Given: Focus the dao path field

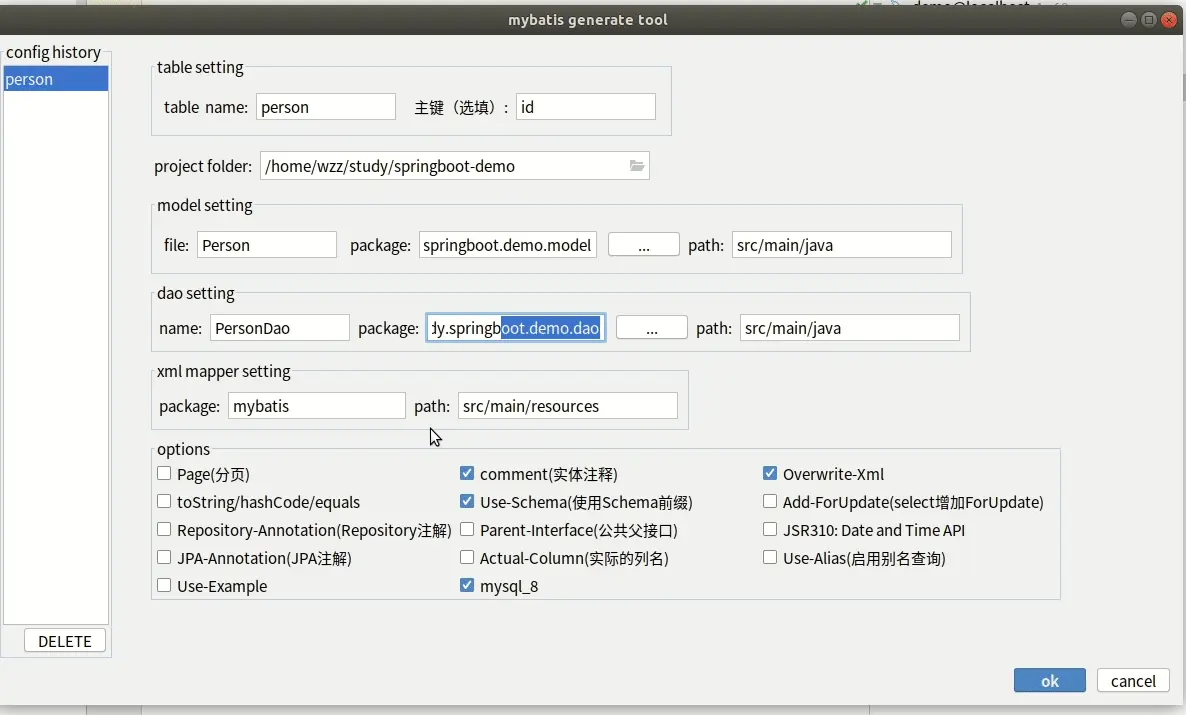Looking at the screenshot, I should [849, 328].
